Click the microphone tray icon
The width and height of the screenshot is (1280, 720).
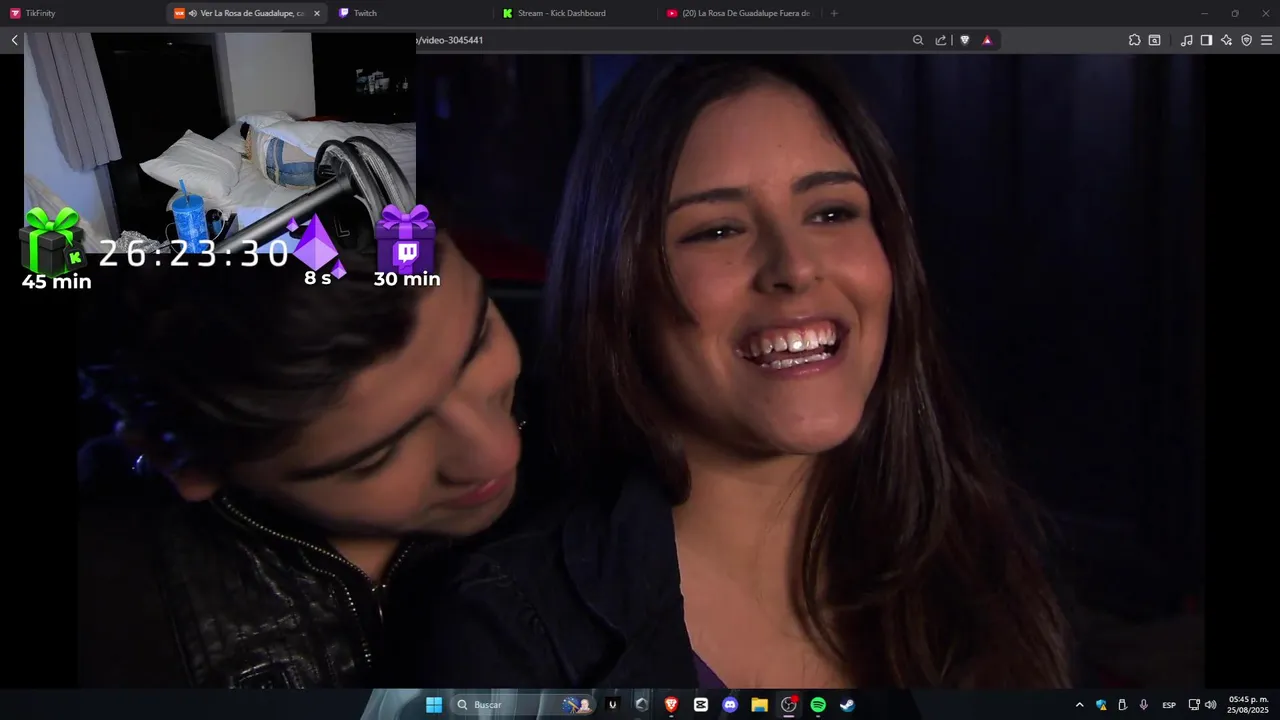1143,705
